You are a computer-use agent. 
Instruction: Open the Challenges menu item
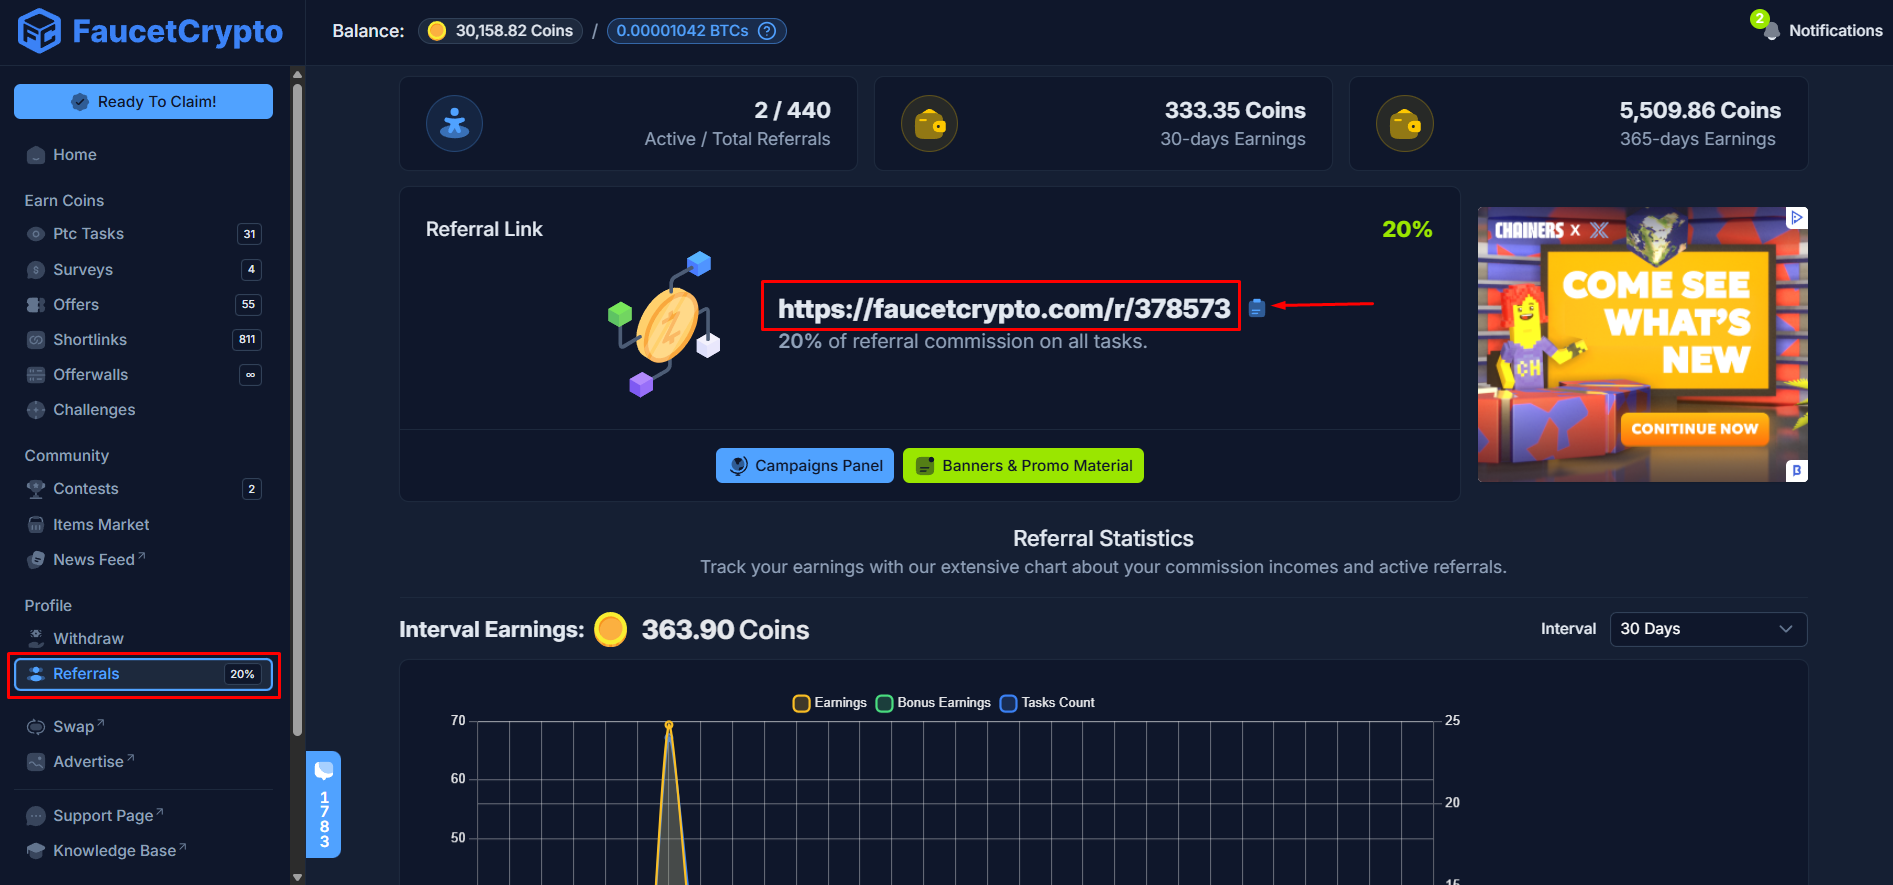pyautogui.click(x=143, y=410)
